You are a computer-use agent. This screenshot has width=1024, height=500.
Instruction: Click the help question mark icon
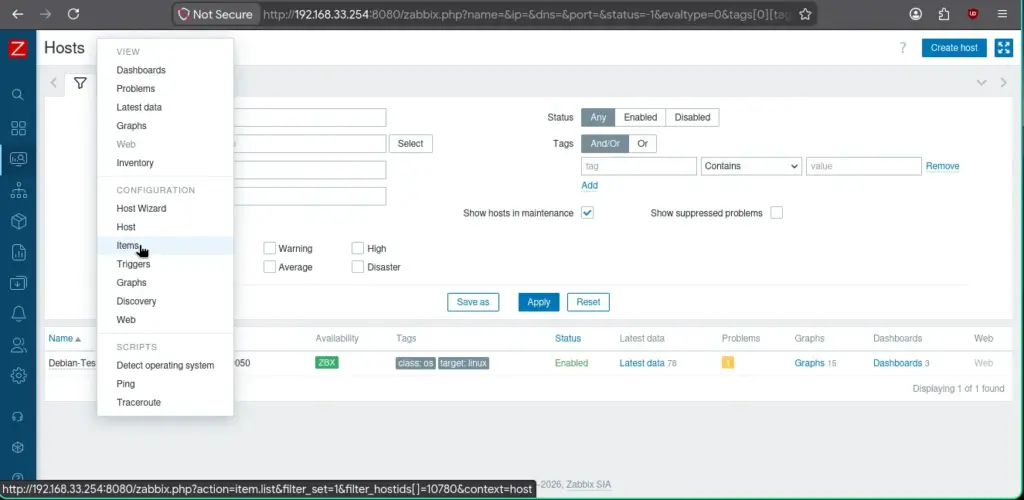(x=903, y=48)
